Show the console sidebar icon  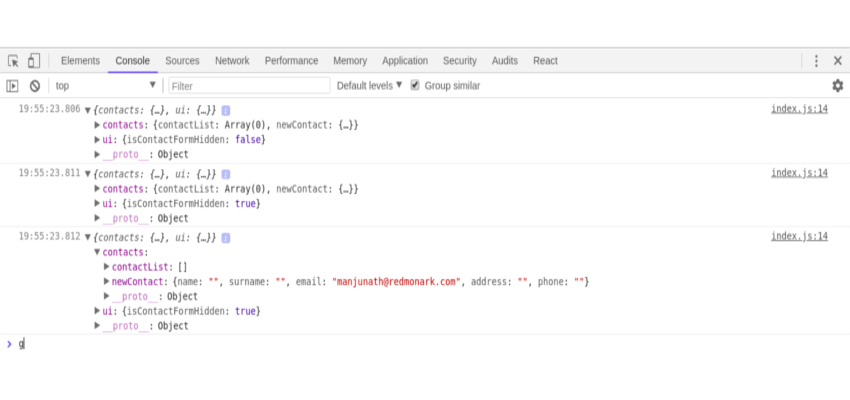(x=13, y=86)
